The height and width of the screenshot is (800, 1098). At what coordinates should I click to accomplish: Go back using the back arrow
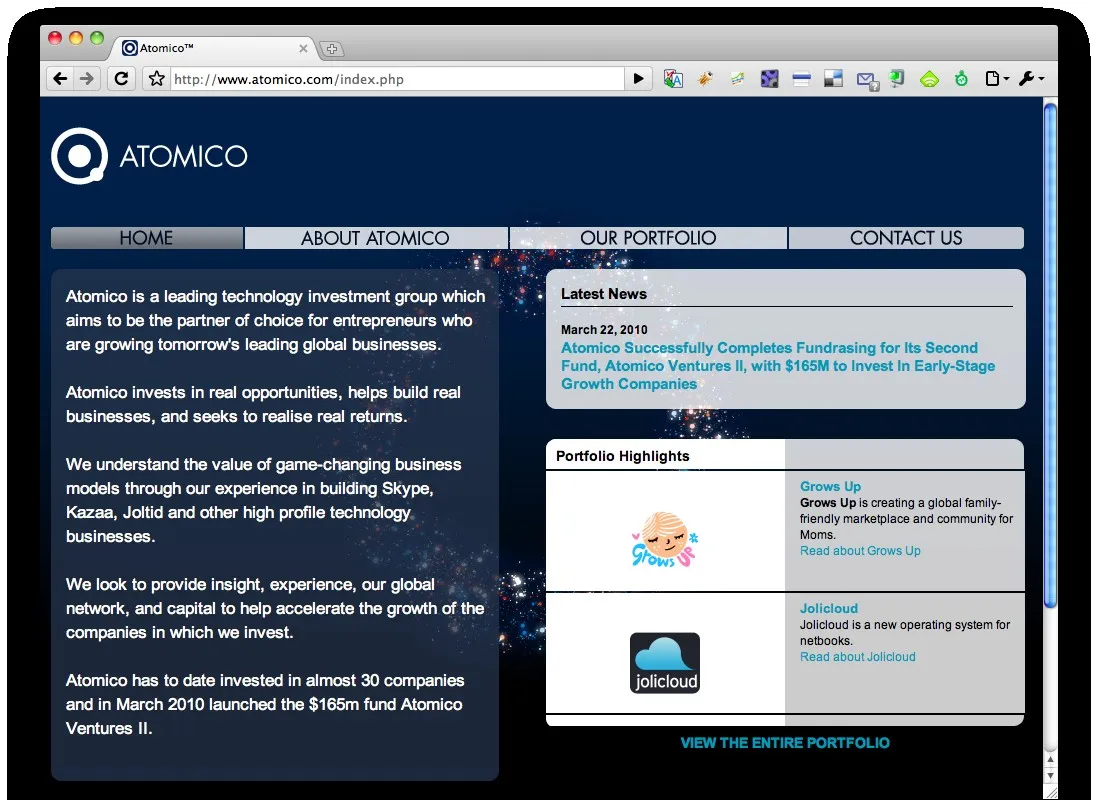tap(61, 78)
